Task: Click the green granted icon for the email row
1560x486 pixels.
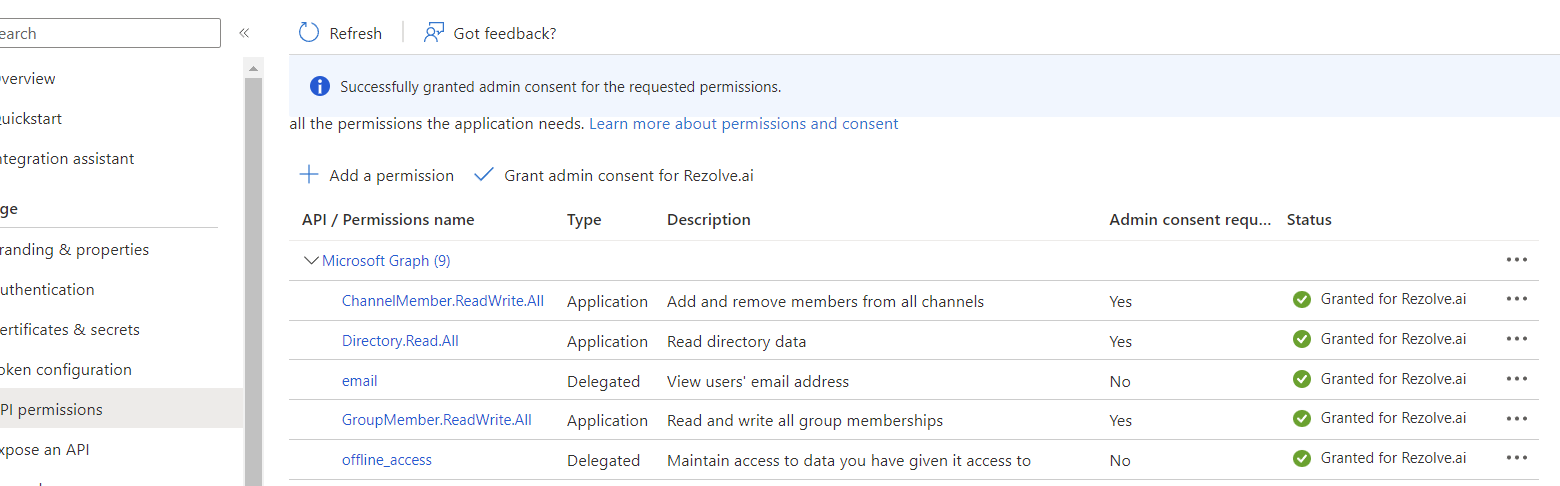Action: click(1301, 379)
